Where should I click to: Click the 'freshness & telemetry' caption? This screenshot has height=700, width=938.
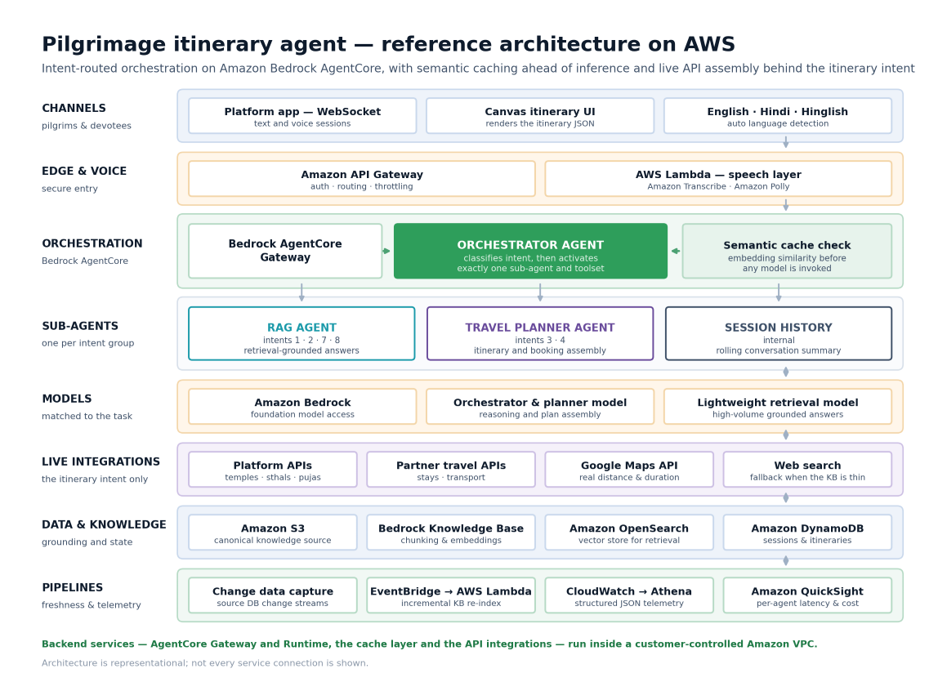[91, 605]
